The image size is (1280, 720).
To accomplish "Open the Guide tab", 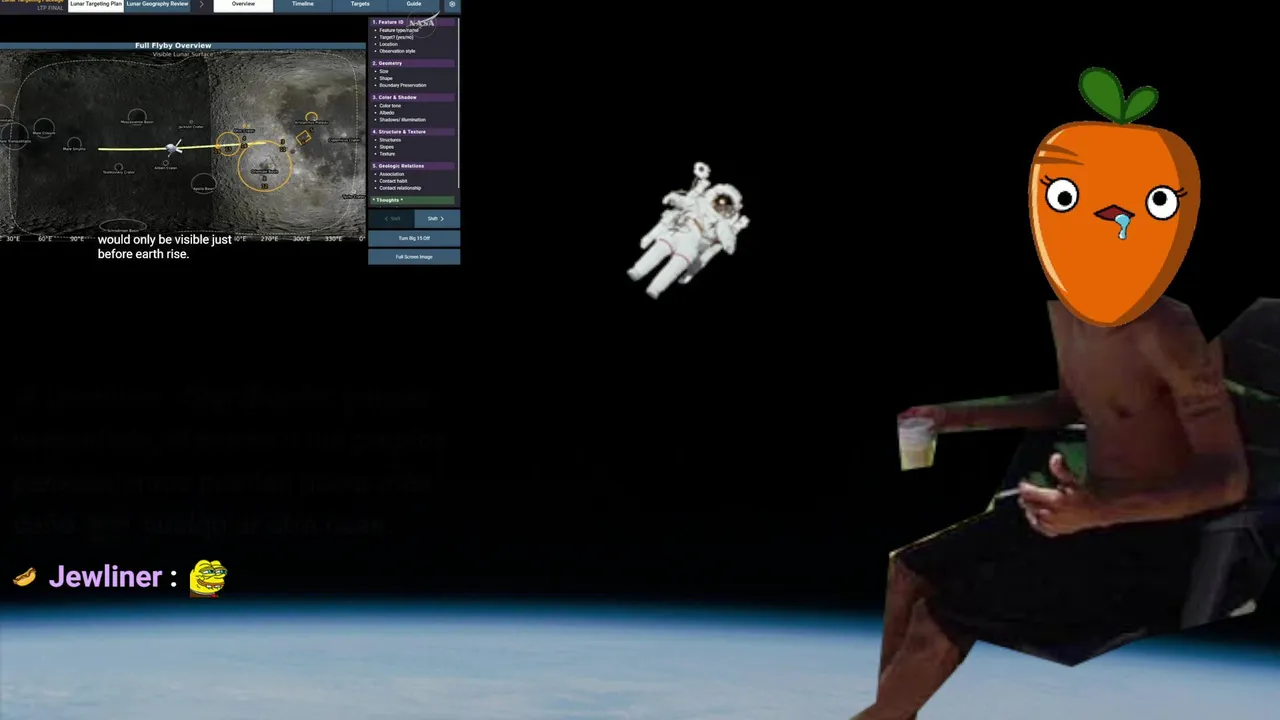I will (x=414, y=4).
